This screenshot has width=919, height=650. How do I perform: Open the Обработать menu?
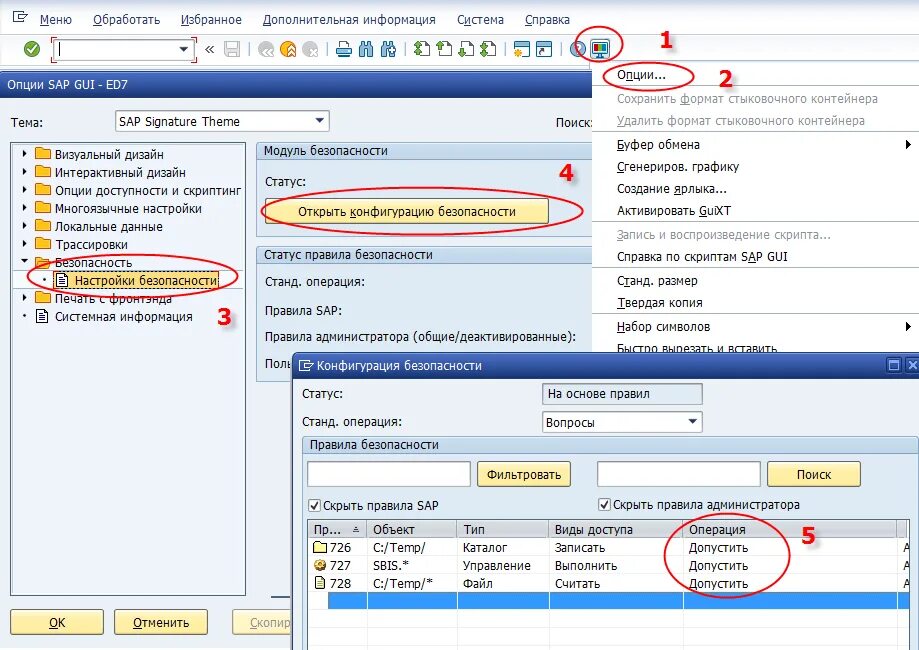pos(127,19)
